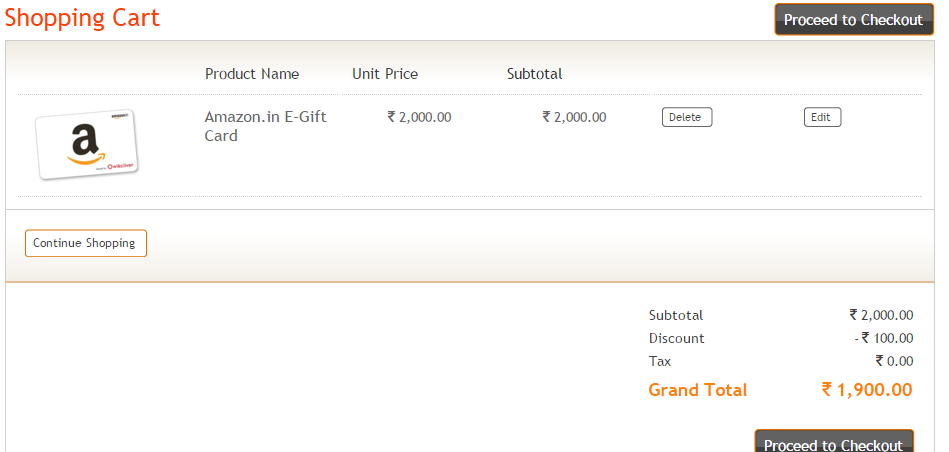The width and height of the screenshot is (949, 452).
Task: Open the Amazon gift card thumbnail image
Action: [x=87, y=144]
